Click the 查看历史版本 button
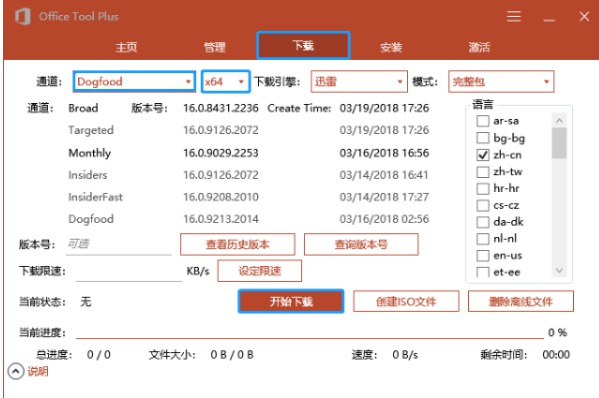This screenshot has height=398, width=599. tap(238, 244)
